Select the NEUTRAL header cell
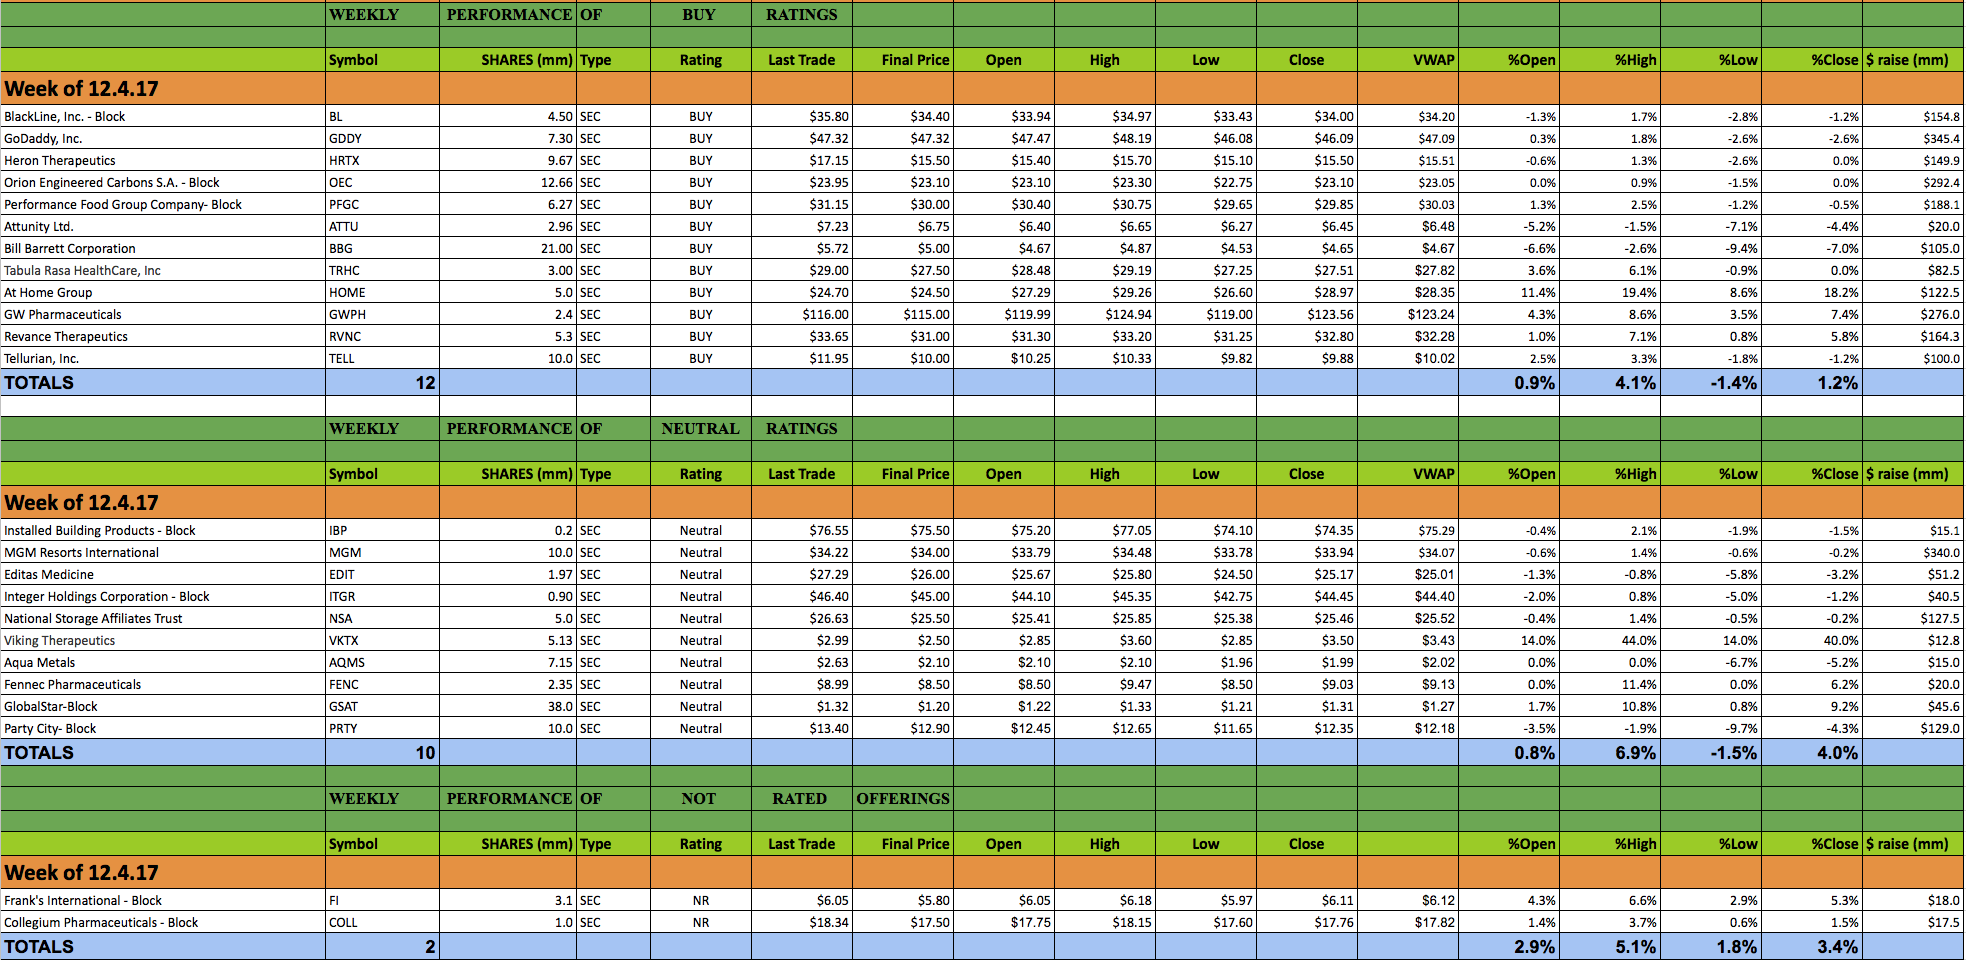The height and width of the screenshot is (960, 1966). [x=700, y=428]
